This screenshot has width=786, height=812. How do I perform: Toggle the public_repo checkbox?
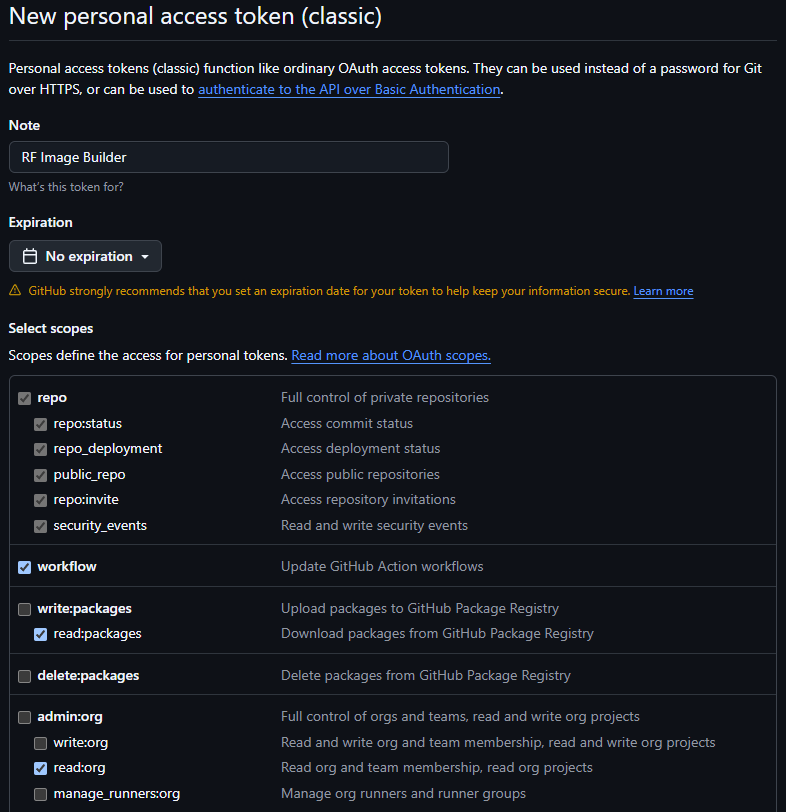point(41,475)
